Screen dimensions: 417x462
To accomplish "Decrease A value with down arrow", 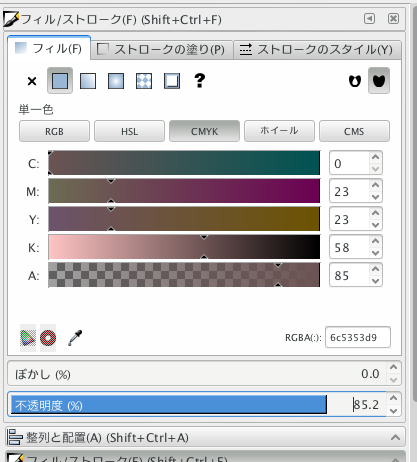I will pos(376,281).
